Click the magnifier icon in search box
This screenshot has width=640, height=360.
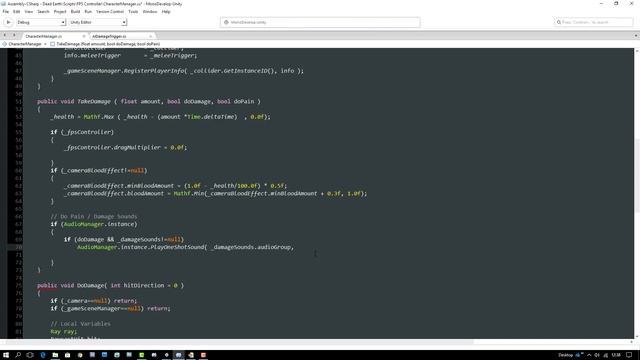559,22
